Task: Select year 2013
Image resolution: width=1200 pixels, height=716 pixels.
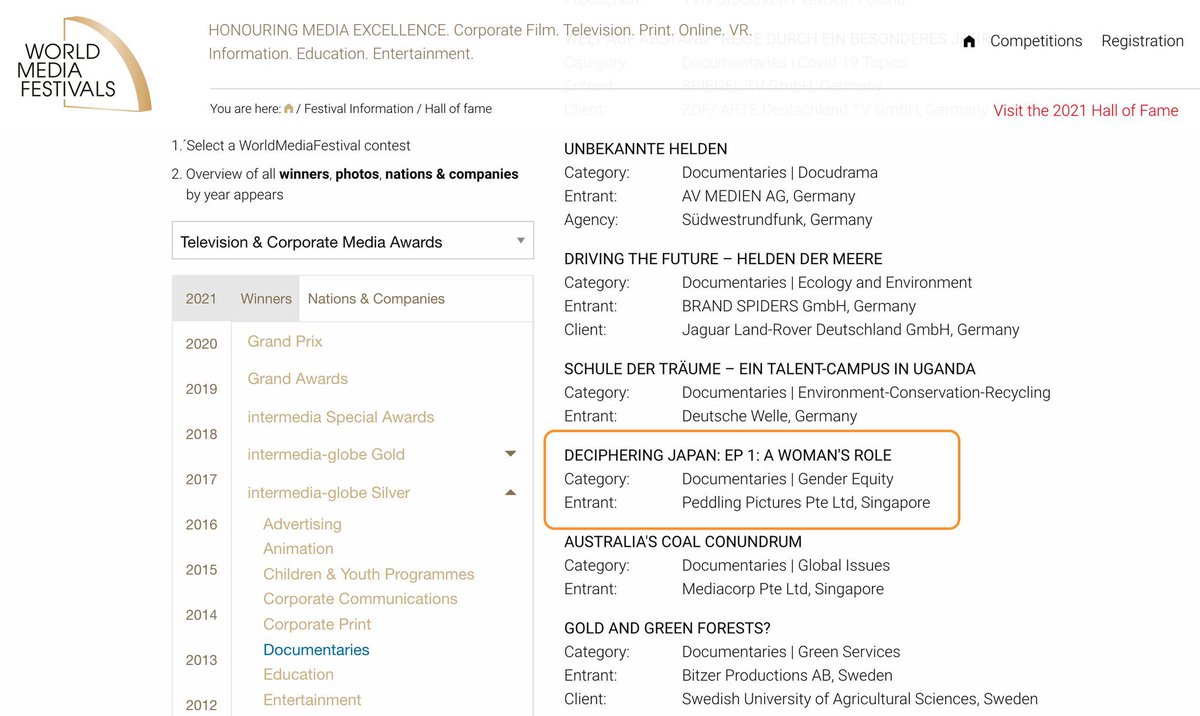Action: point(201,660)
